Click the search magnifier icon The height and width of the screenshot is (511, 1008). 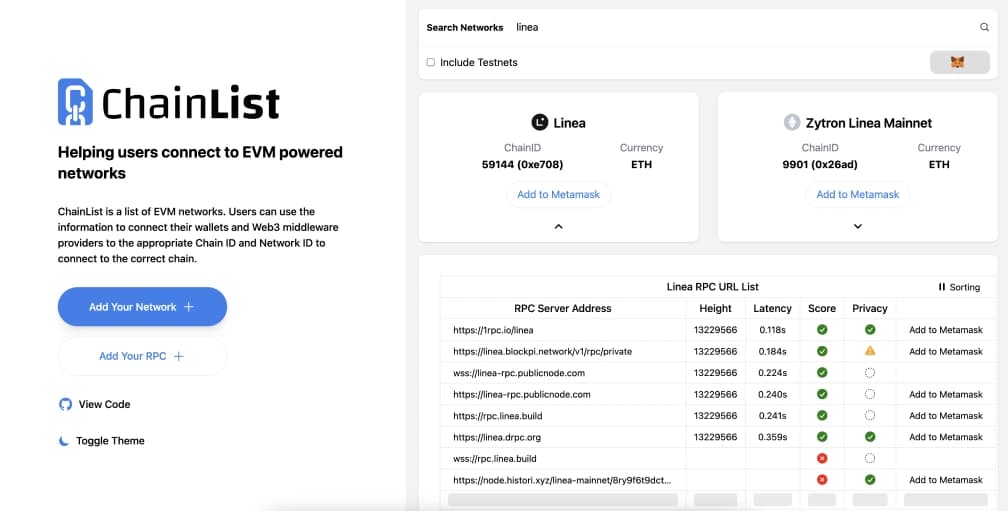click(984, 27)
